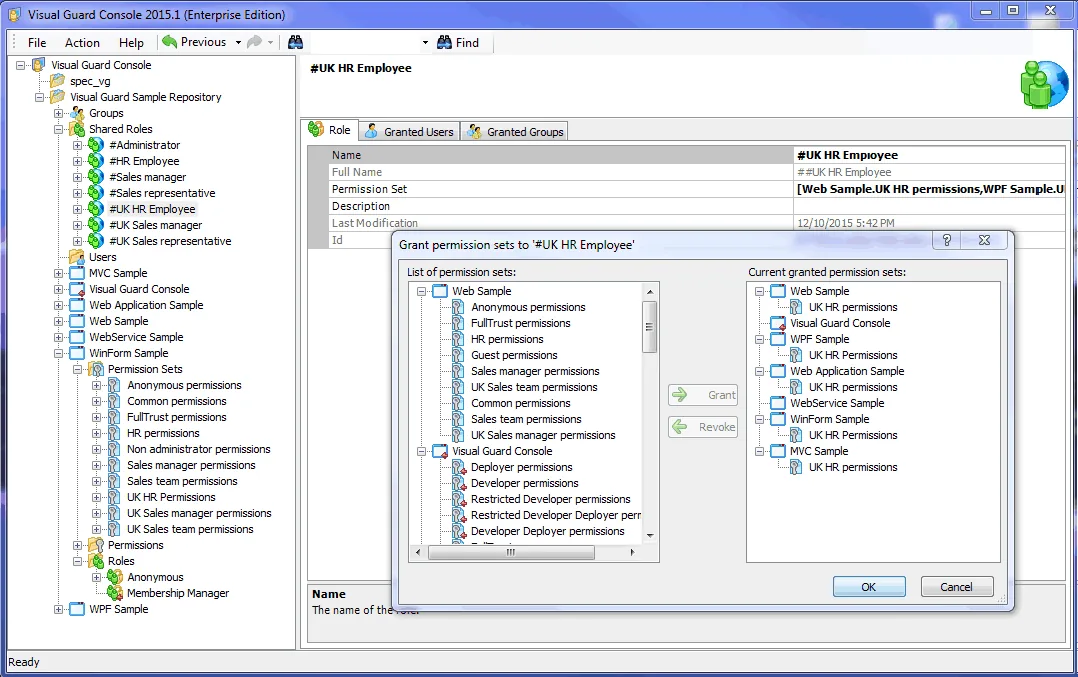Viewport: 1078px width, 677px height.
Task: Select #UK Sales representative role
Action: click(170, 241)
